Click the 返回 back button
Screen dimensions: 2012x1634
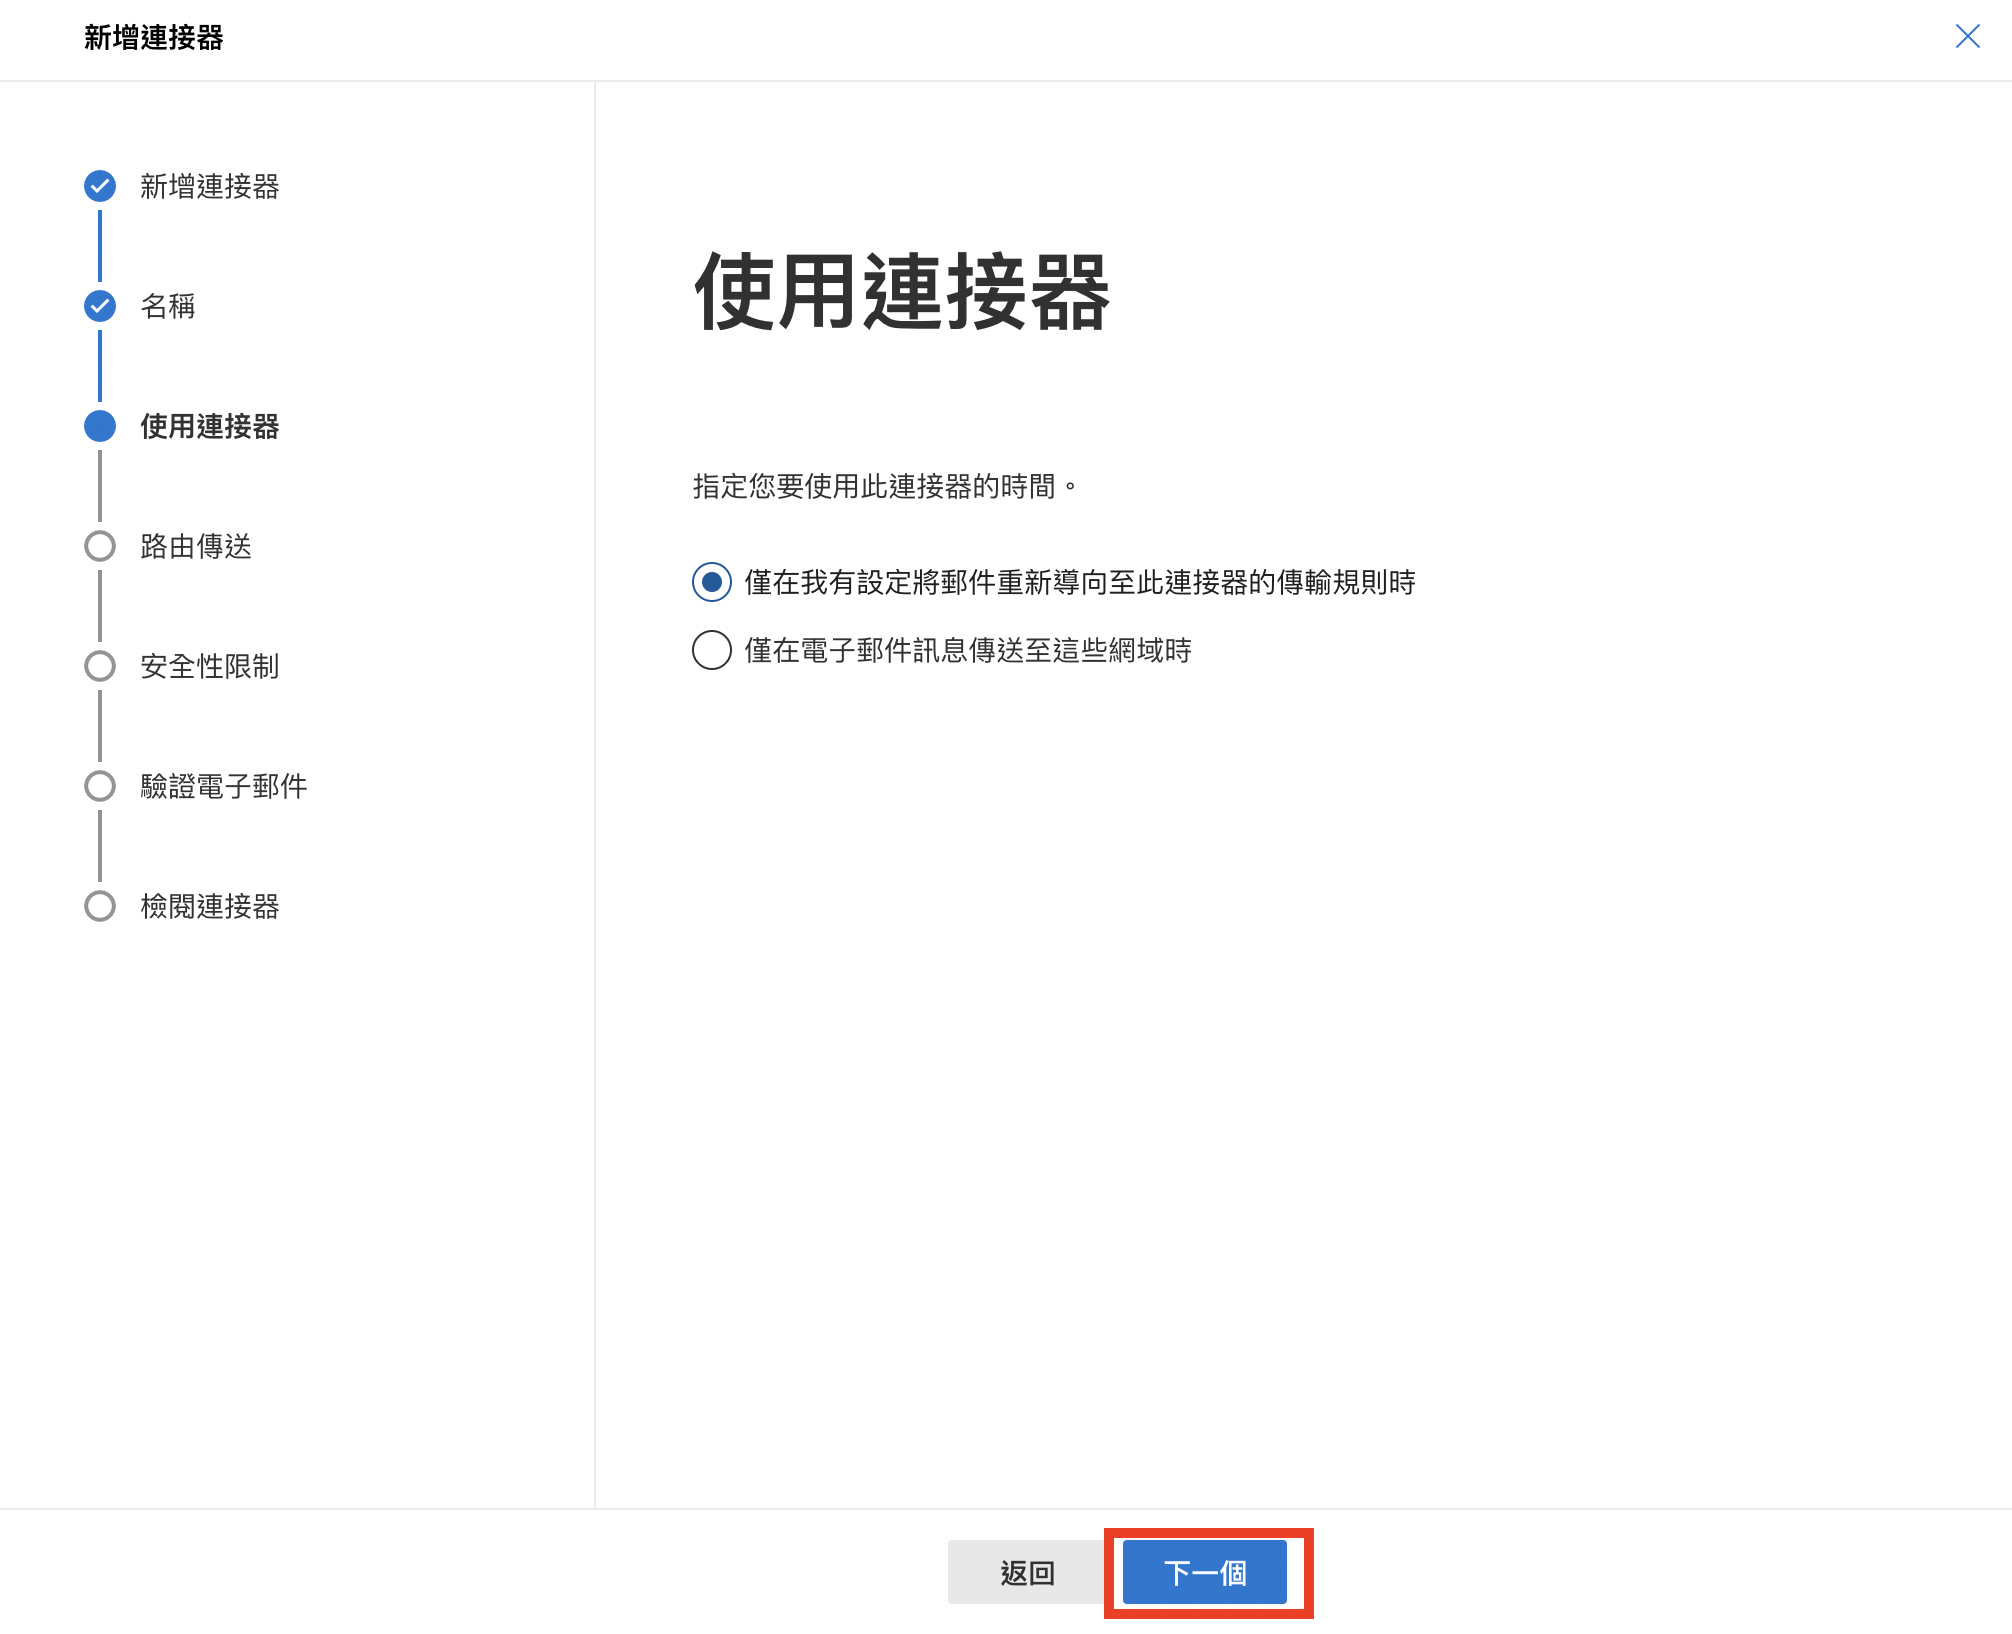point(1027,1572)
